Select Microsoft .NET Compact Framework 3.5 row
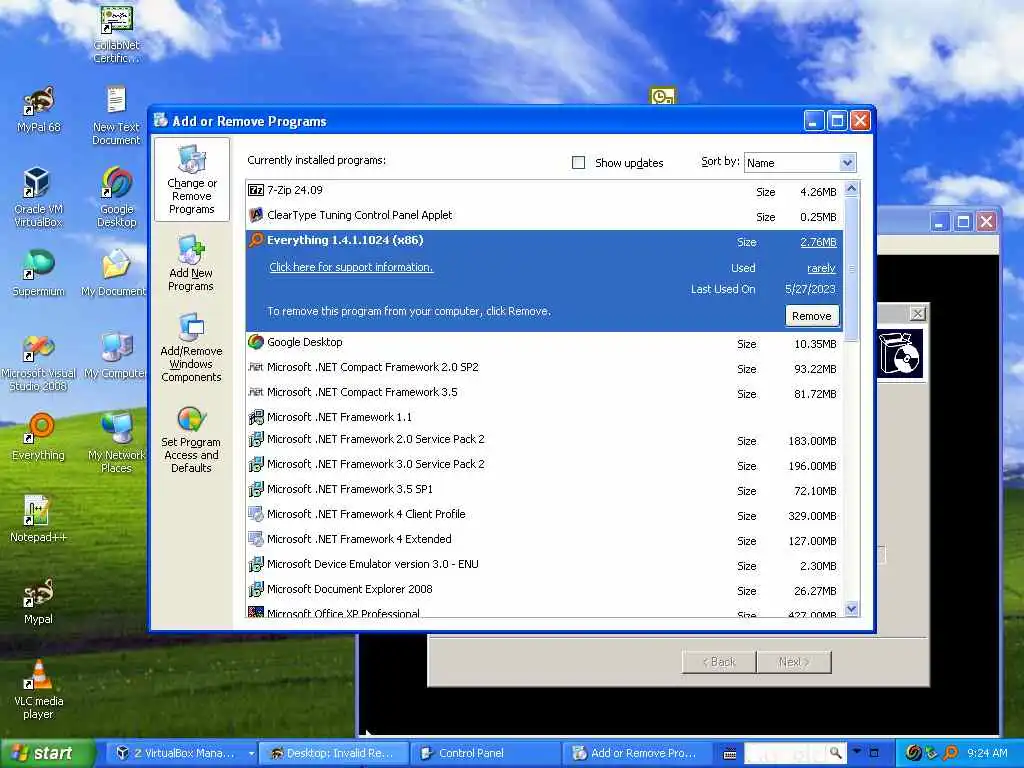 pyautogui.click(x=544, y=392)
